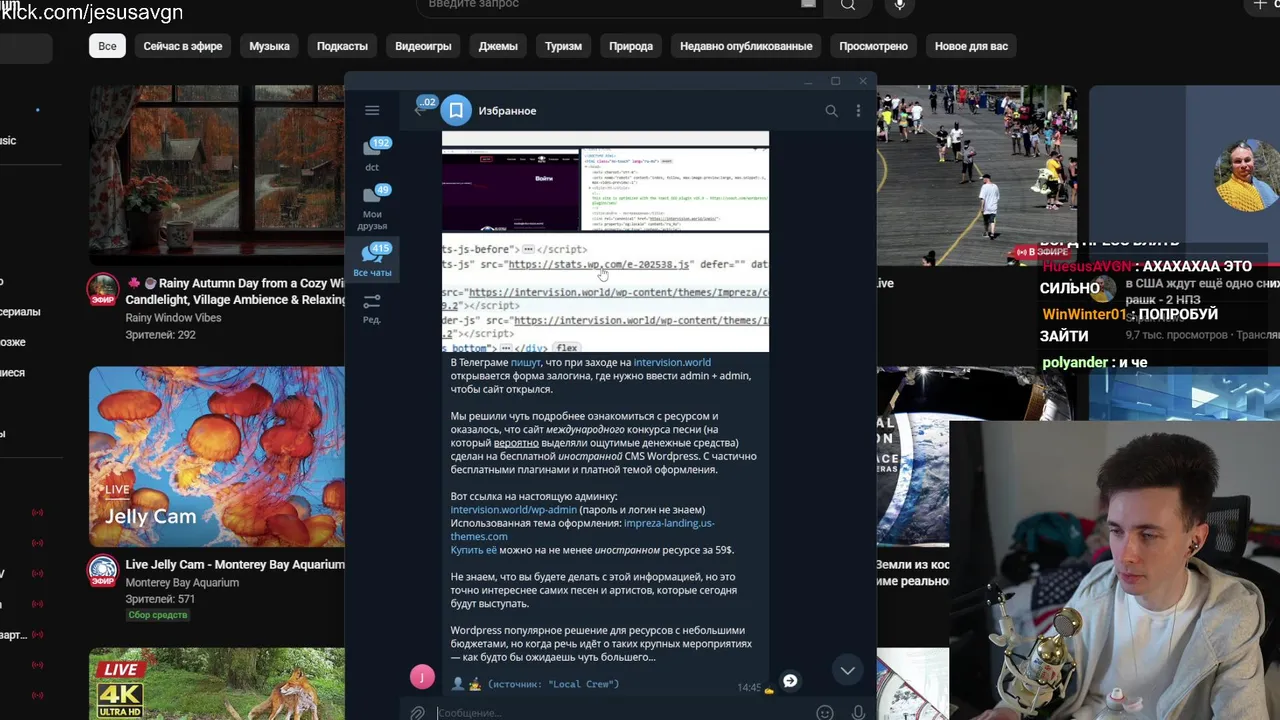Open Rainy Window Vibes channel name
This screenshot has height=720, width=1280.
[173, 318]
